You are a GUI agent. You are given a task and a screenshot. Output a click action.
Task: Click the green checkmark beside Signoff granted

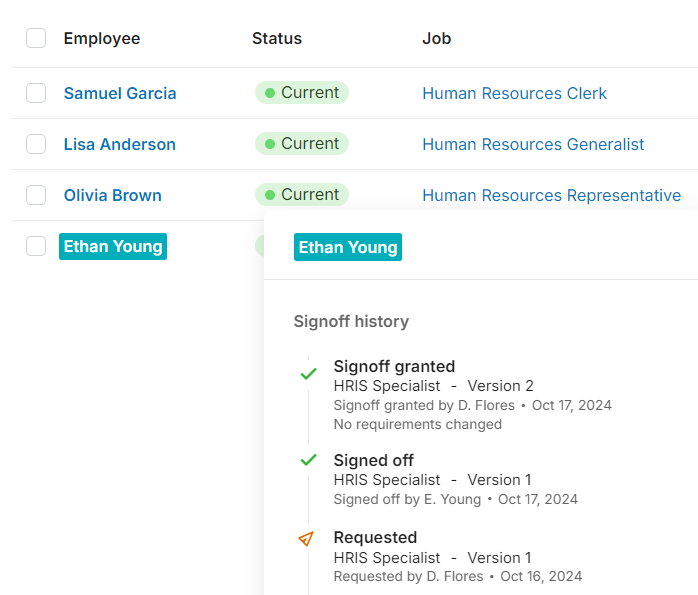tap(308, 374)
